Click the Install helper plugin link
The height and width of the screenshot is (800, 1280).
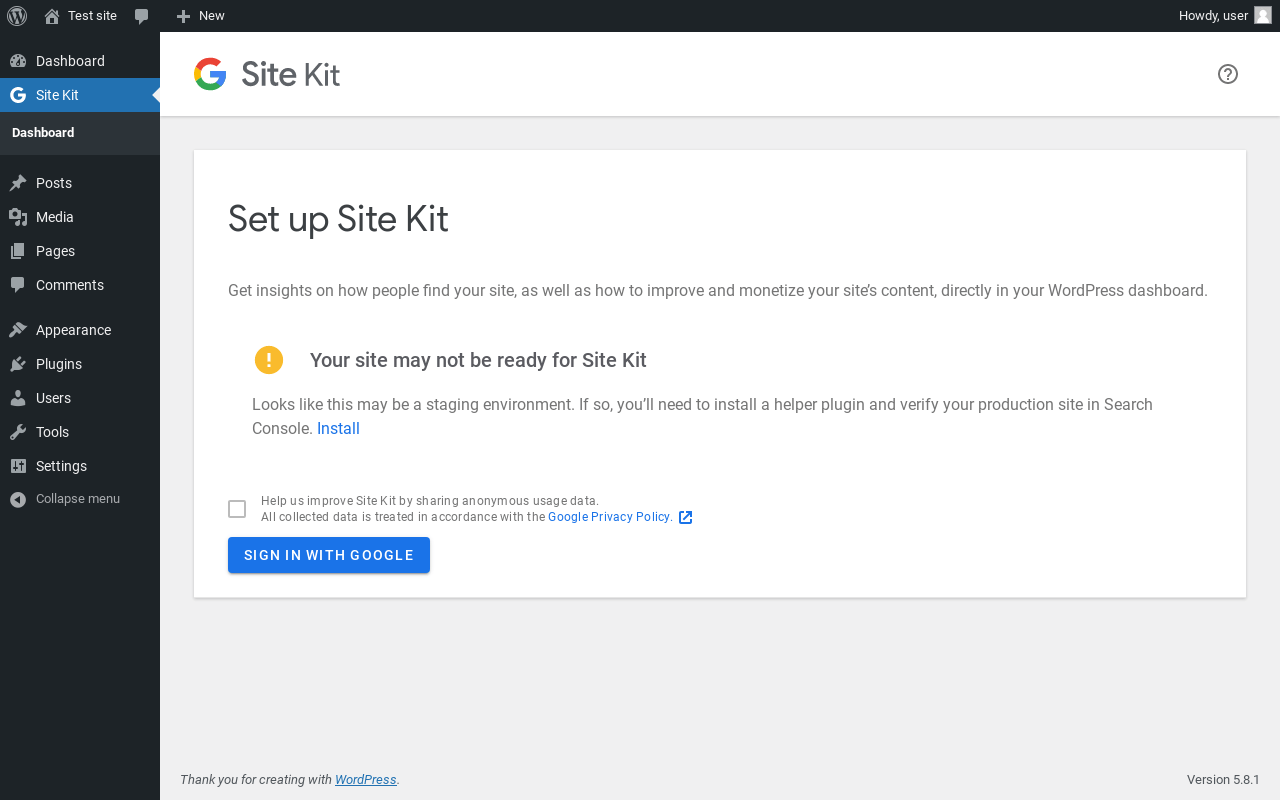point(338,428)
